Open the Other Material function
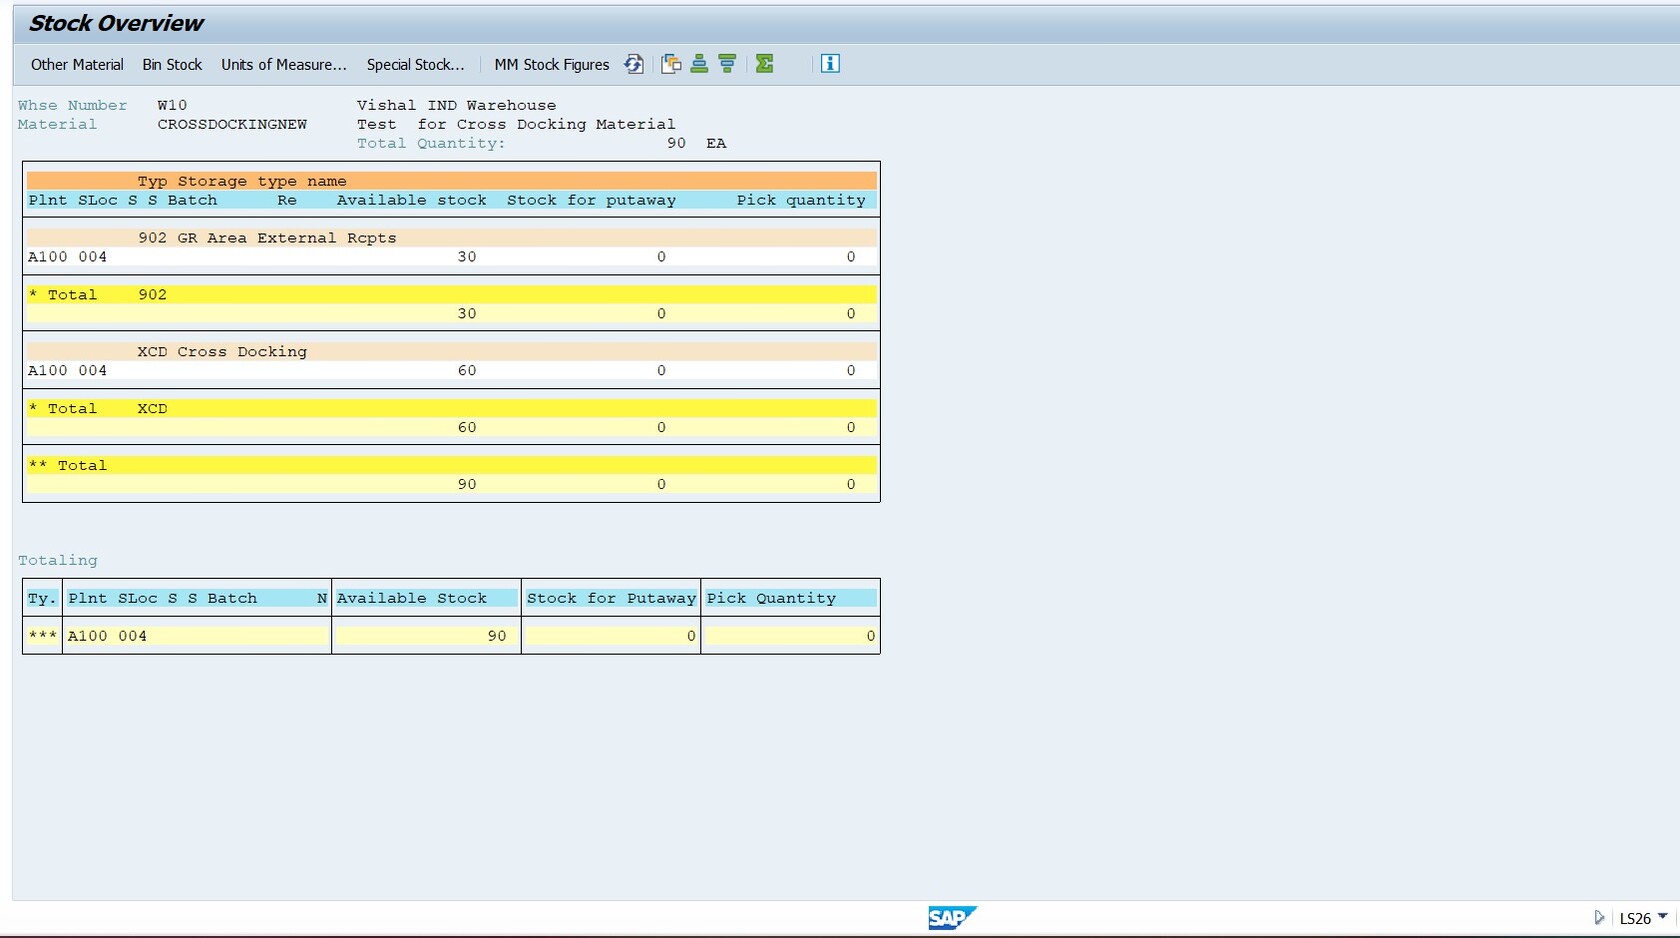 pyautogui.click(x=77, y=64)
